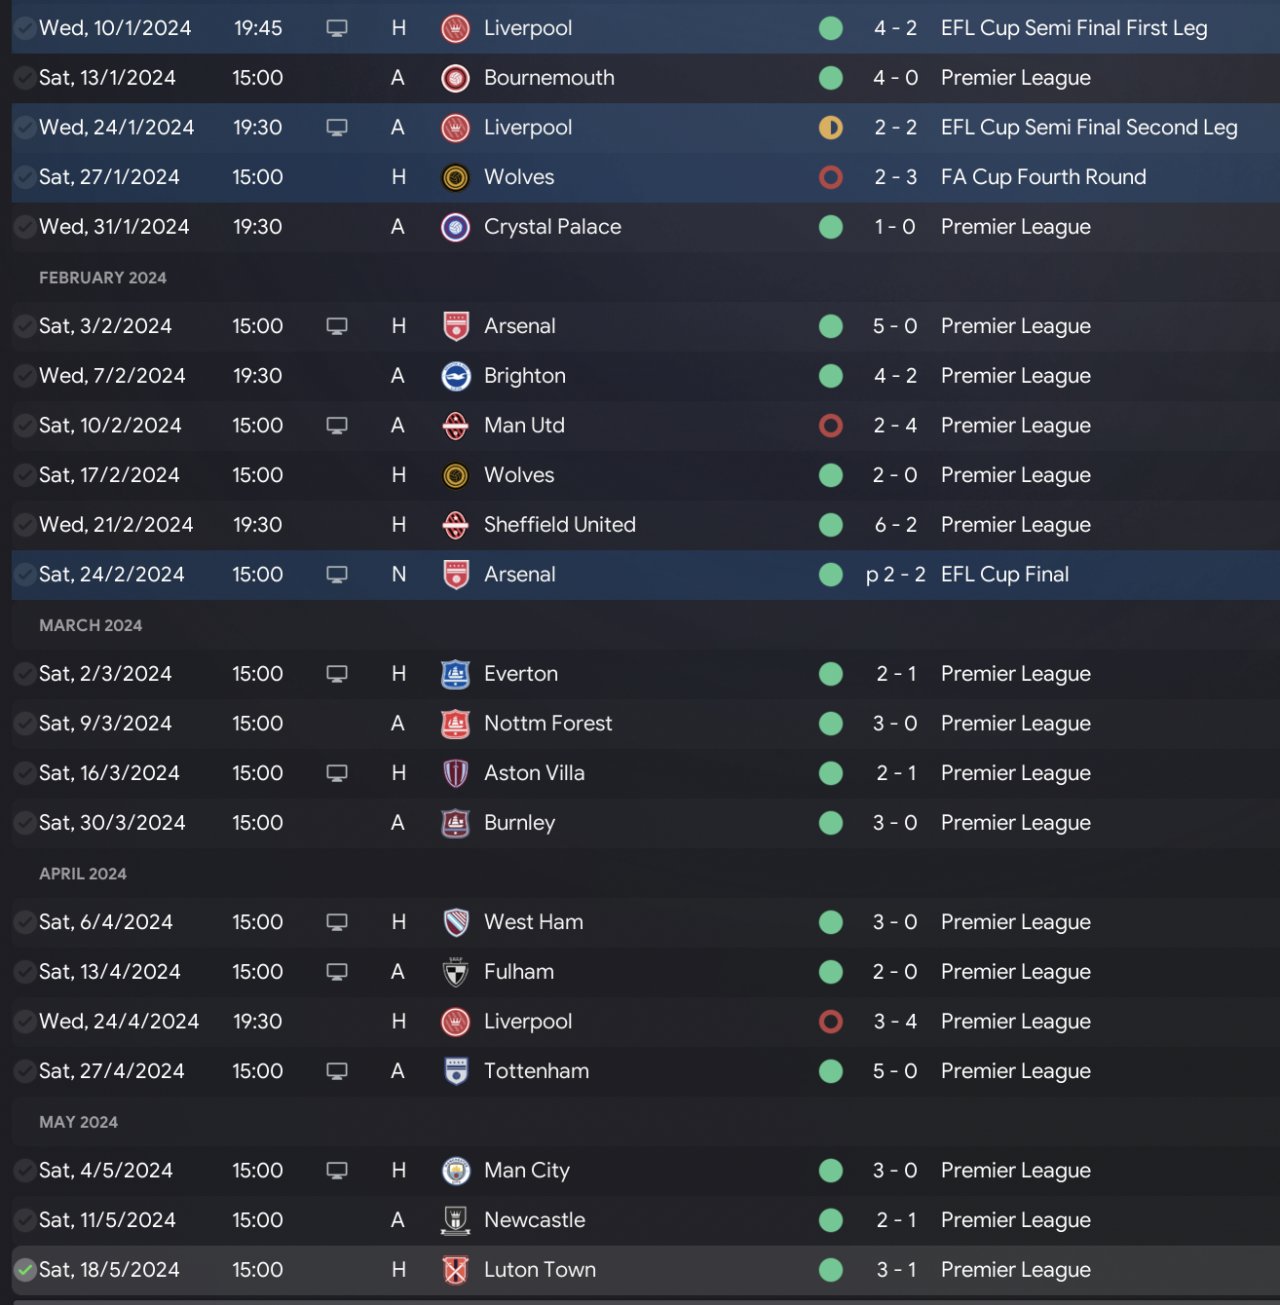Toggle the green checkmark on Luton Town row

coord(25,1270)
